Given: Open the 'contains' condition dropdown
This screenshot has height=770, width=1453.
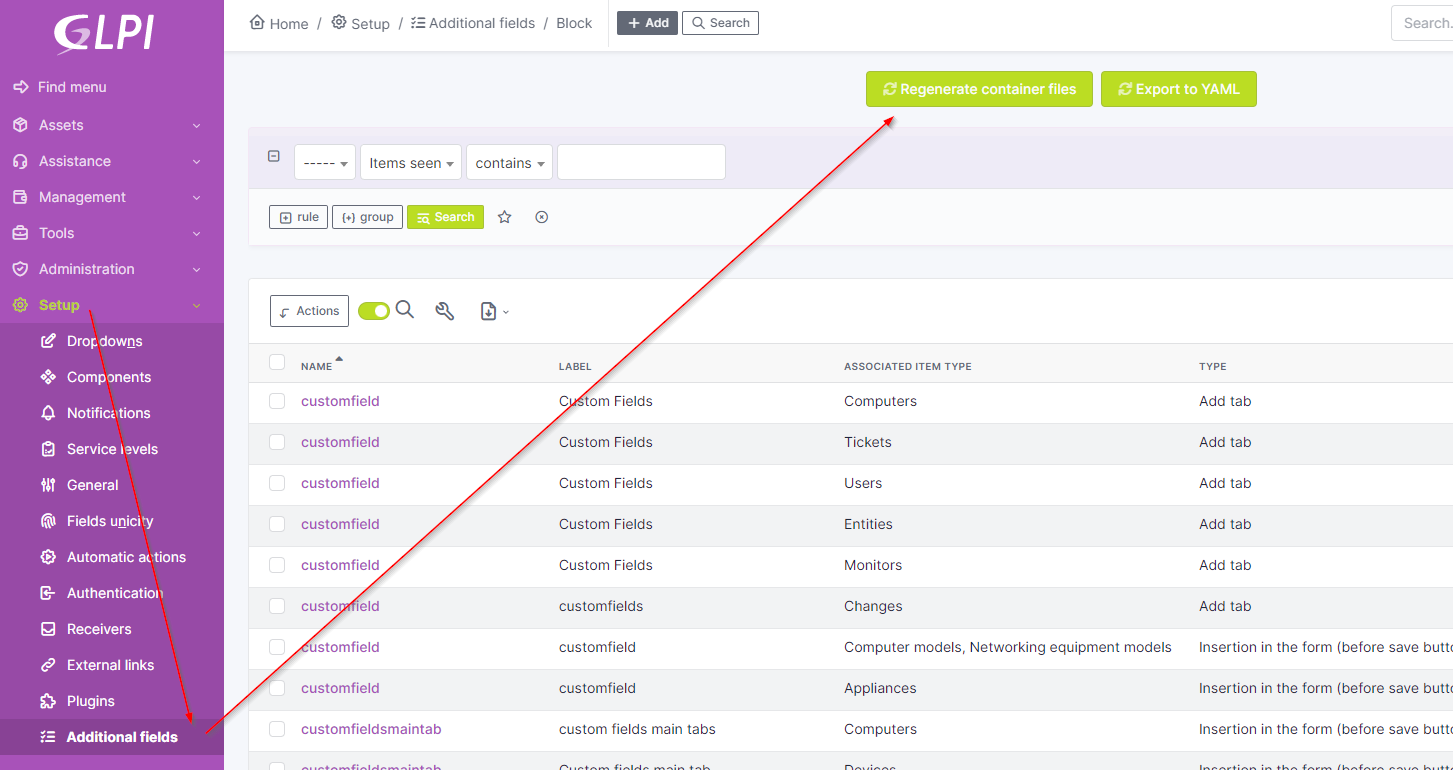Looking at the screenshot, I should pyautogui.click(x=509, y=161).
